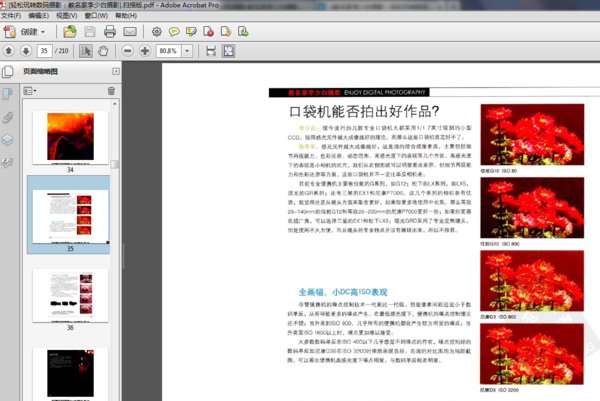Expand the 创建 dropdown arrow
The width and height of the screenshot is (600, 401).
pyautogui.click(x=43, y=32)
